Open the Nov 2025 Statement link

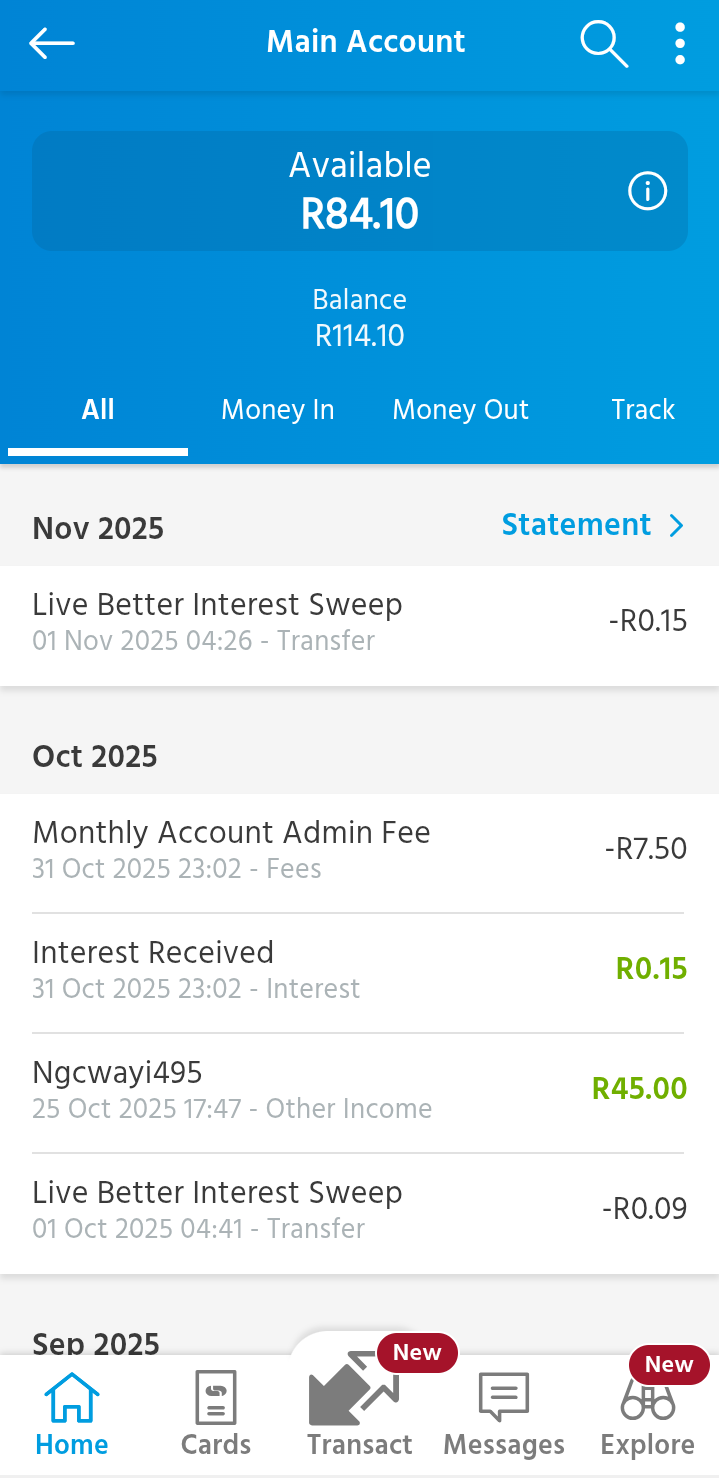coord(575,524)
